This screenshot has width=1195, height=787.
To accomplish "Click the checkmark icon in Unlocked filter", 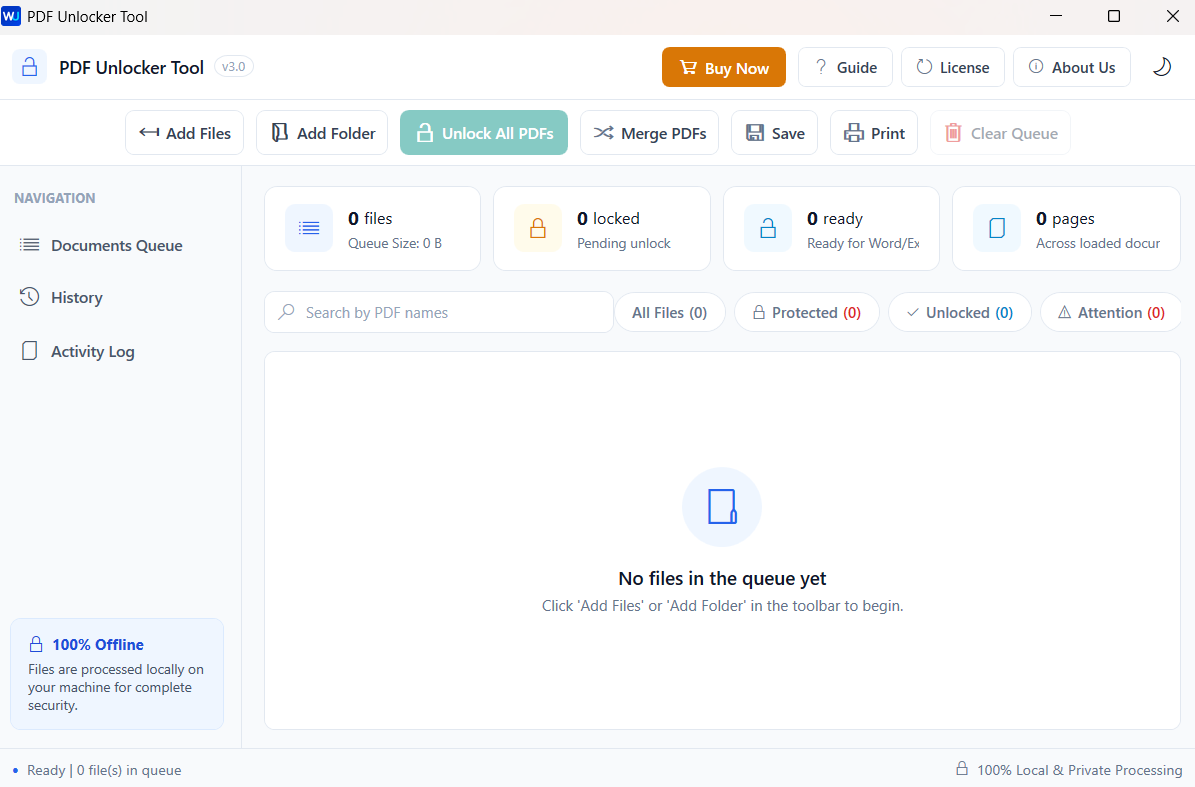I will (912, 312).
